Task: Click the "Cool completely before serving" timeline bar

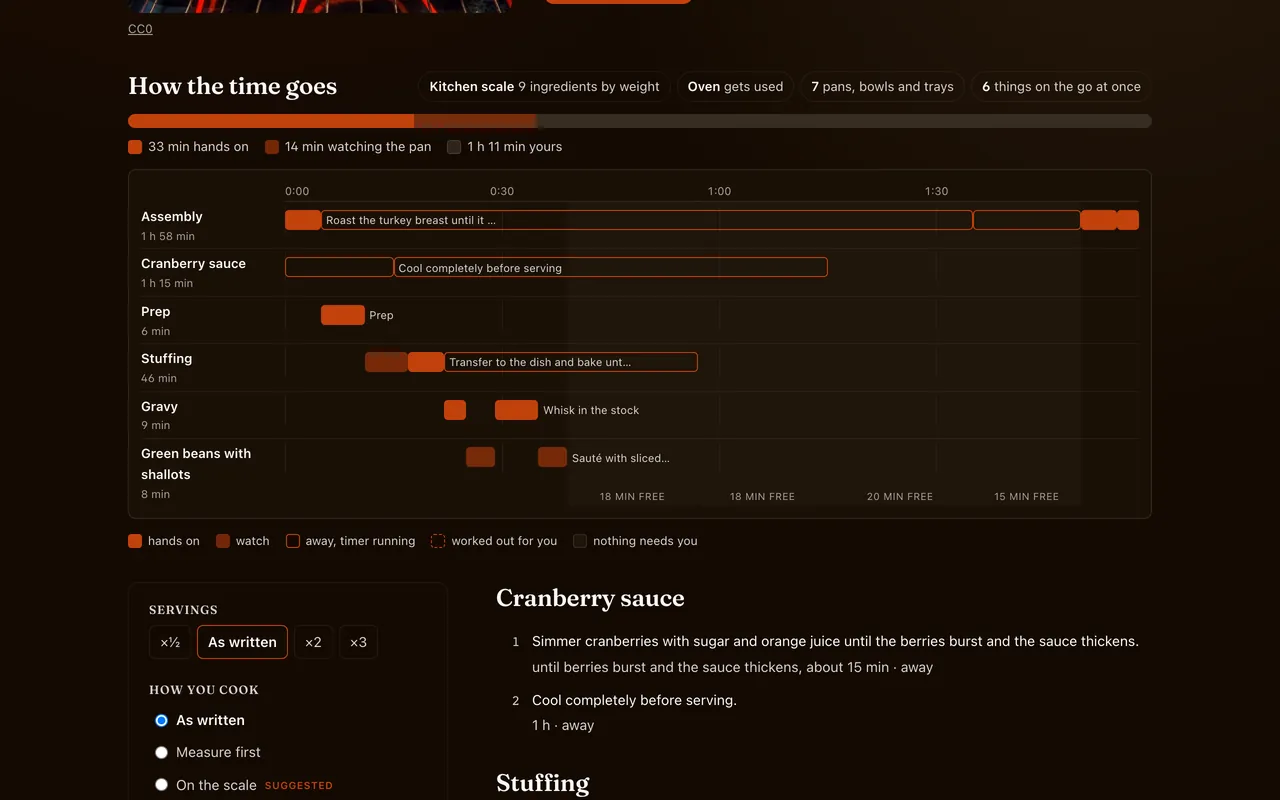Action: (x=611, y=267)
